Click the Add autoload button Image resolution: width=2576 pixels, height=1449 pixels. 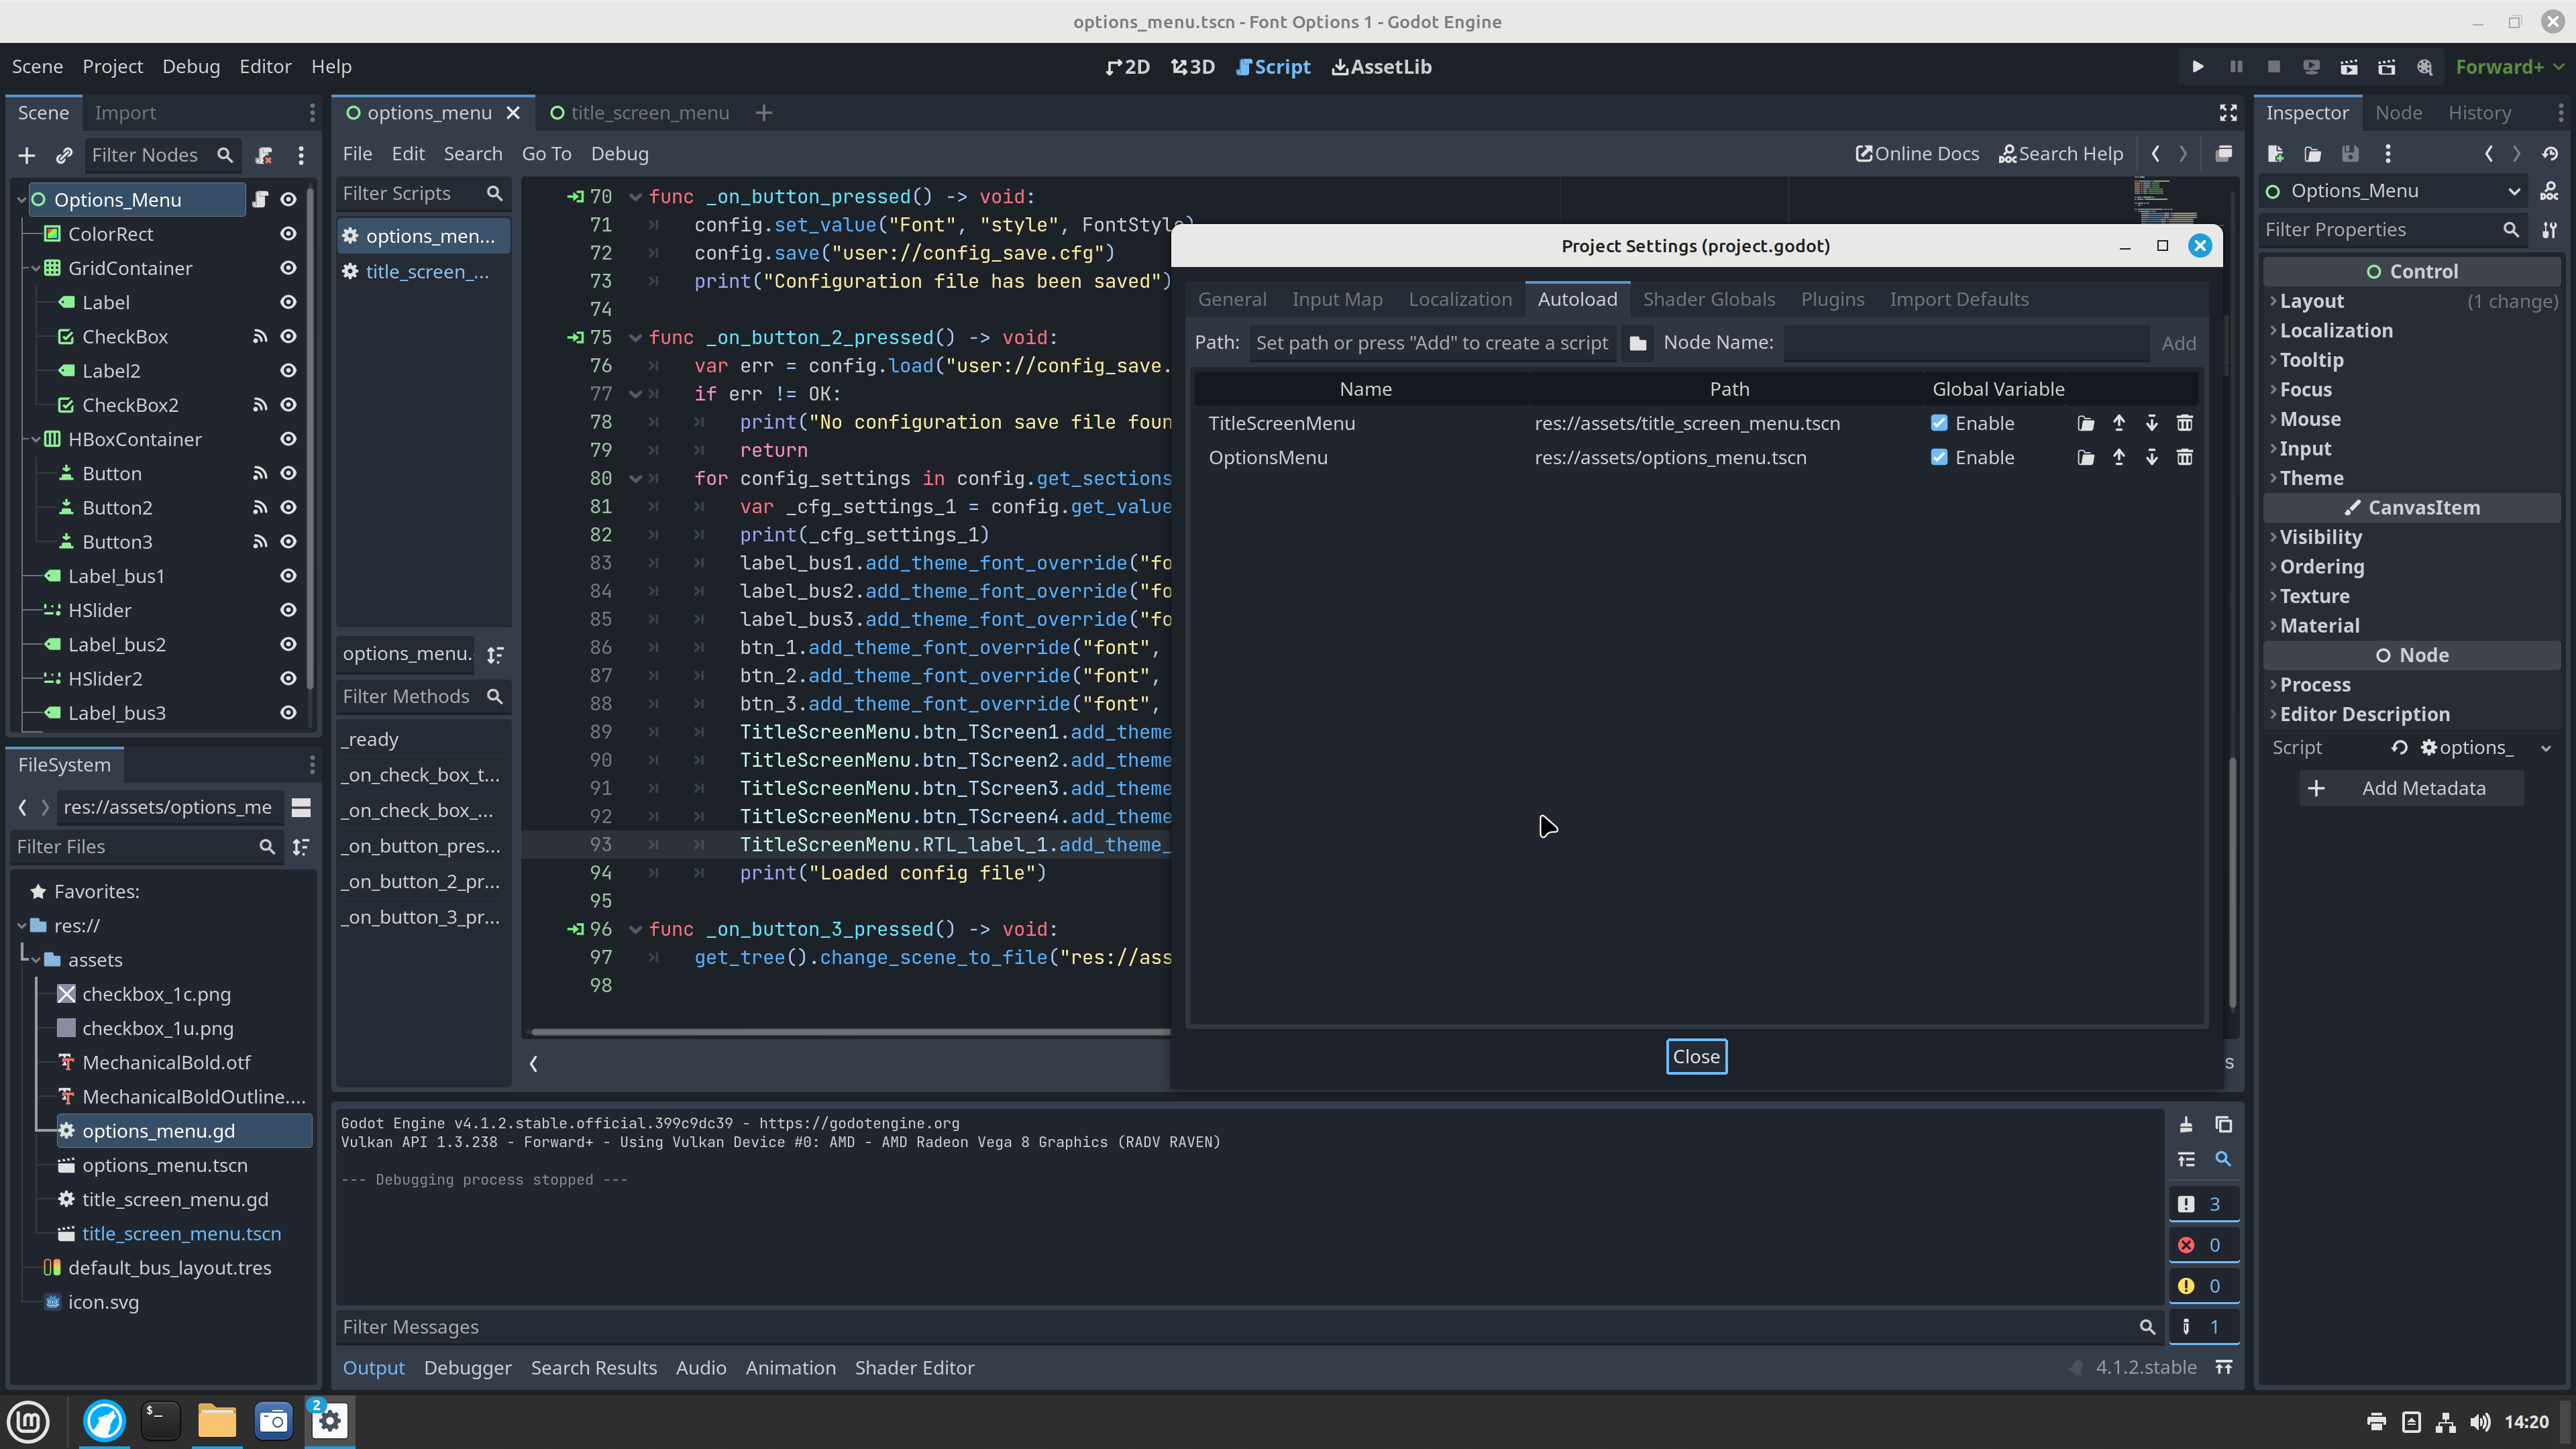(2178, 343)
